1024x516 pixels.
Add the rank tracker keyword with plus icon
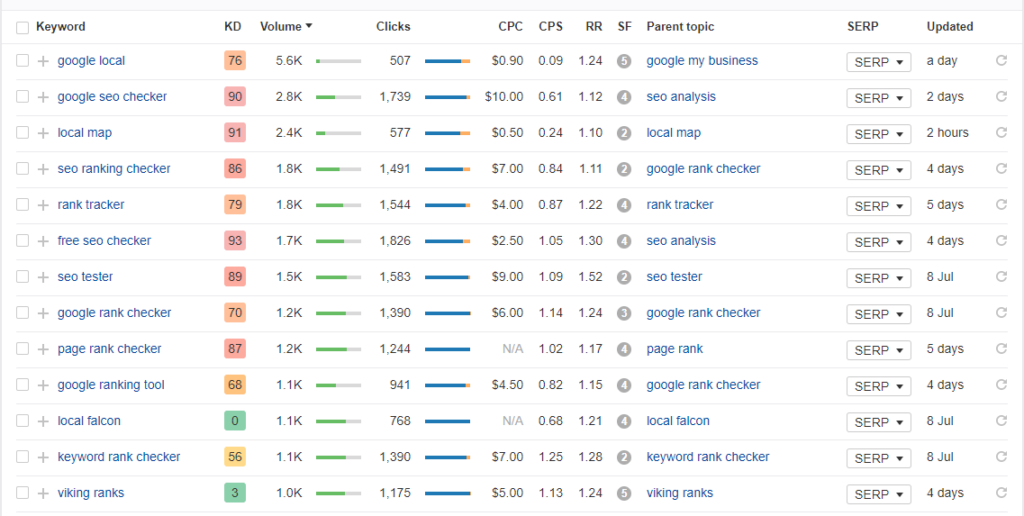[43, 205]
